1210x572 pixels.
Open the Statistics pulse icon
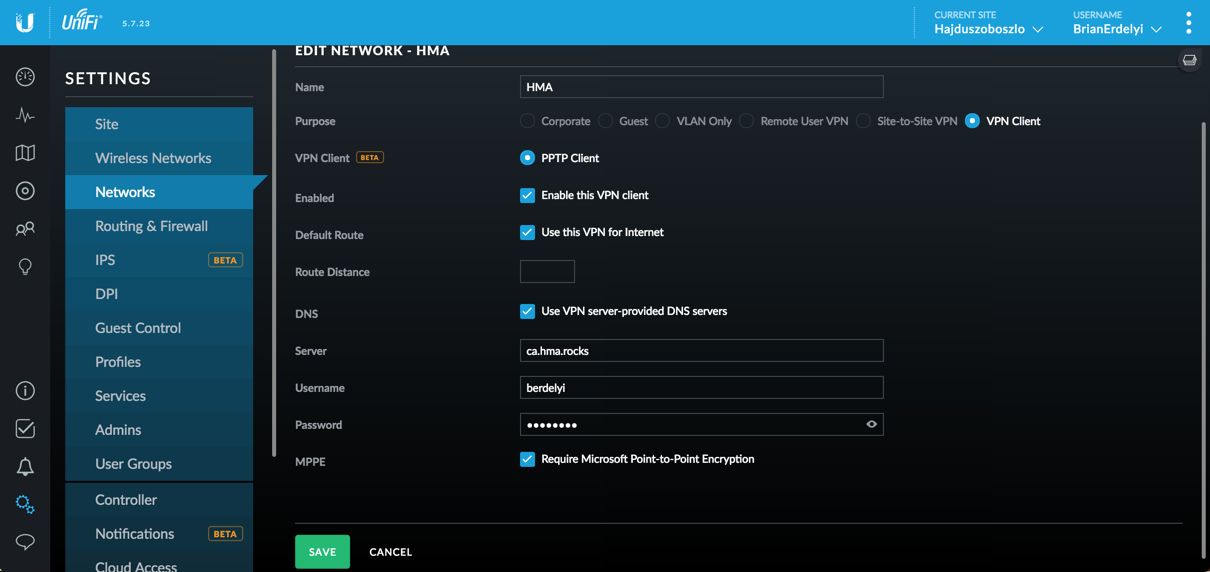[x=25, y=115]
